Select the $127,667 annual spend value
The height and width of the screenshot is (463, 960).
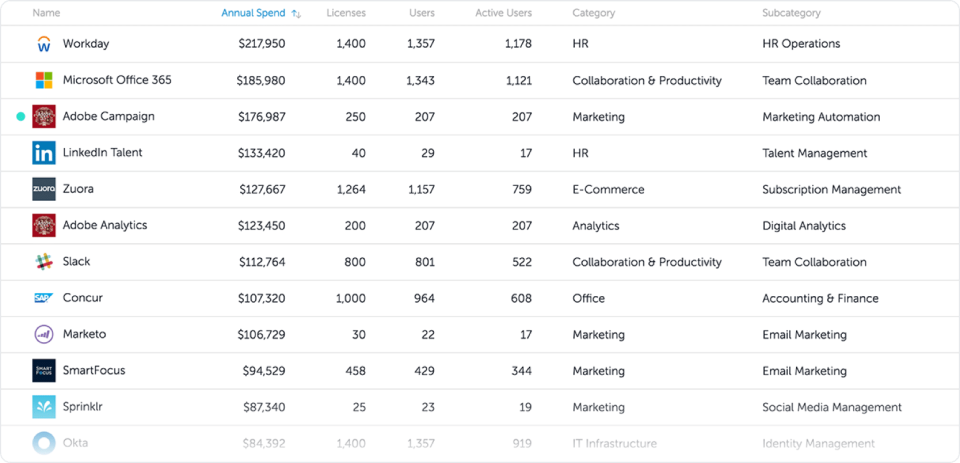click(x=263, y=189)
